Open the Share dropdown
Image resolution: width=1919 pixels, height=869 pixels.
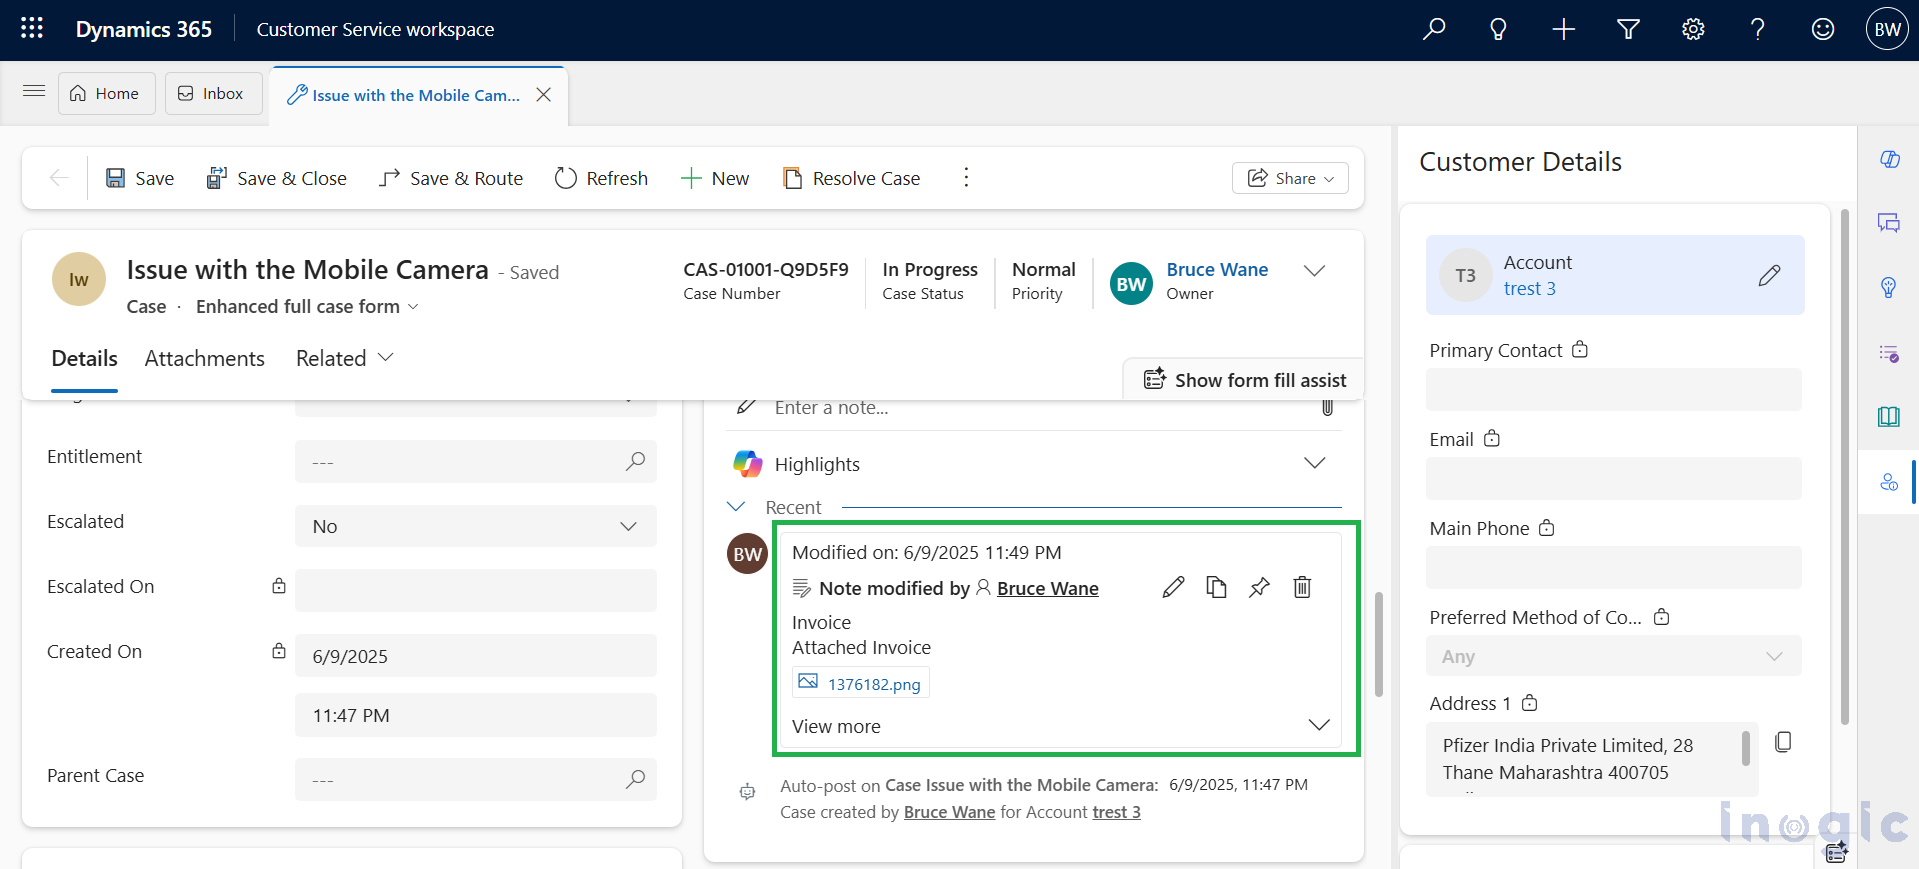click(x=1290, y=178)
